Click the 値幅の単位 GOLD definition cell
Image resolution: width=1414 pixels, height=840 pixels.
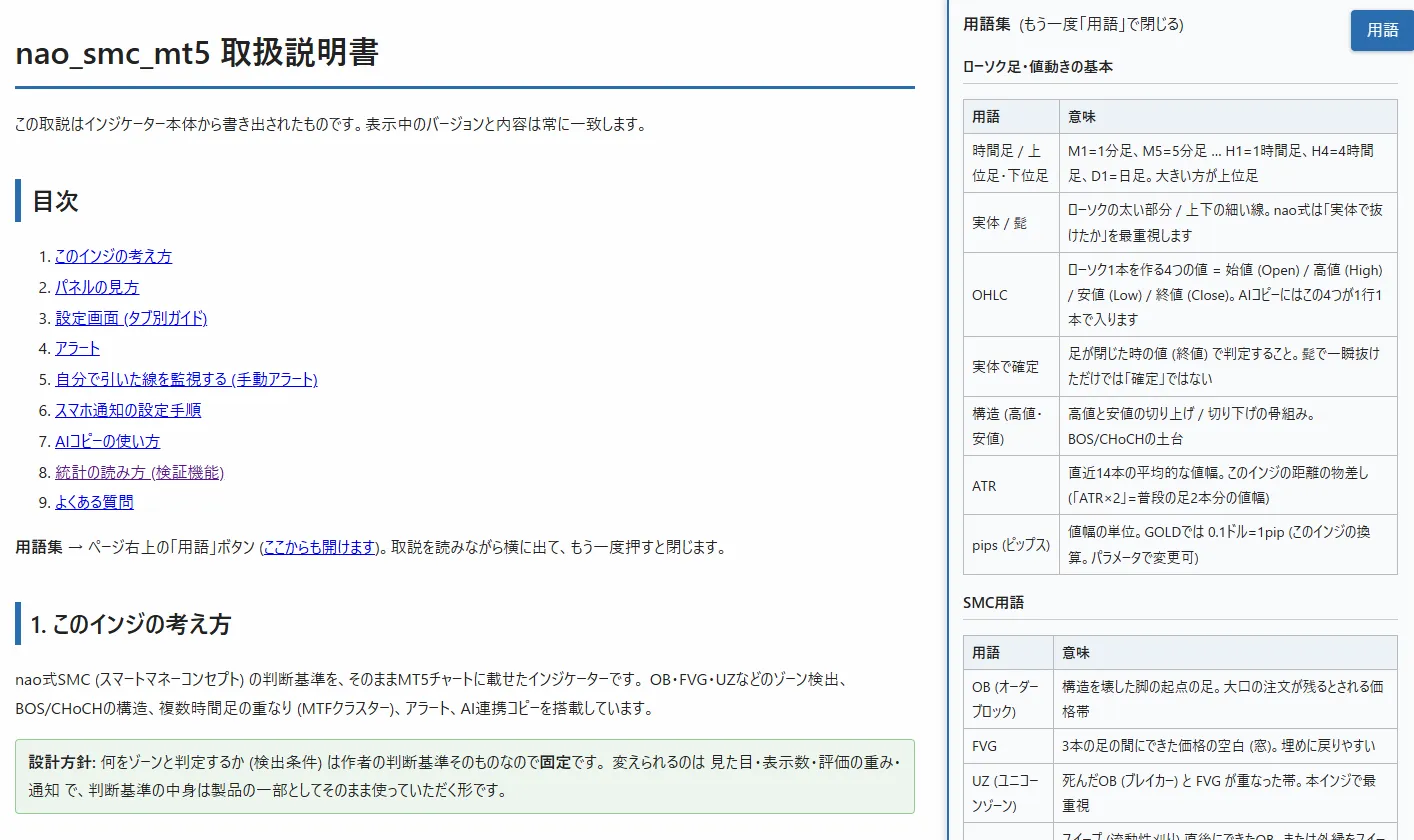1228,545
